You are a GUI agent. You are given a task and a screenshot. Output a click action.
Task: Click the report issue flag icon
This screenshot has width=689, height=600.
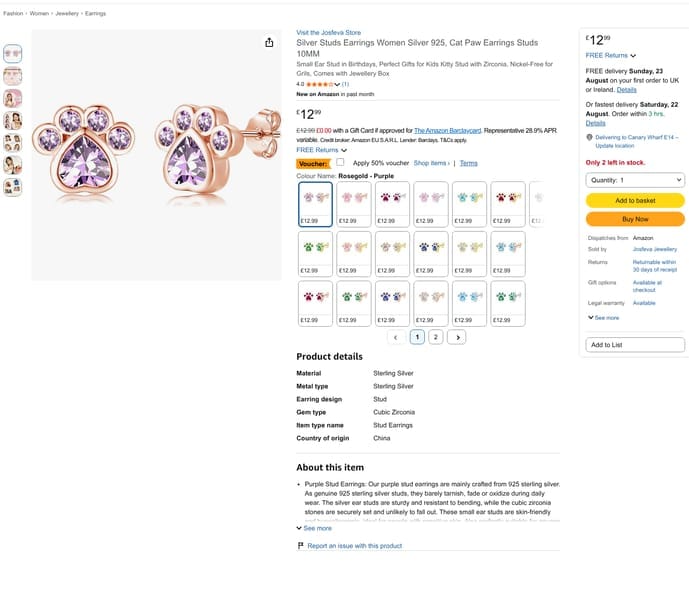coord(301,545)
